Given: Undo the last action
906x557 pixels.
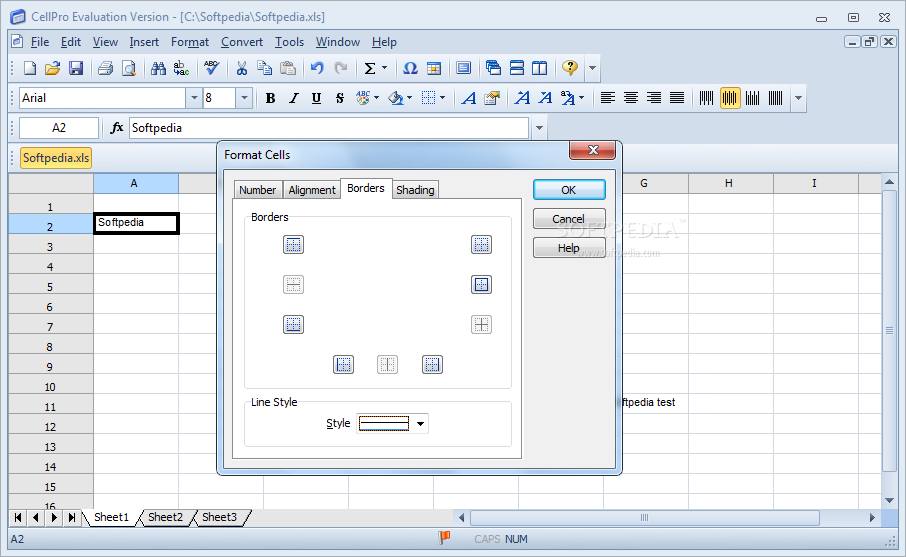Looking at the screenshot, I should pos(317,68).
